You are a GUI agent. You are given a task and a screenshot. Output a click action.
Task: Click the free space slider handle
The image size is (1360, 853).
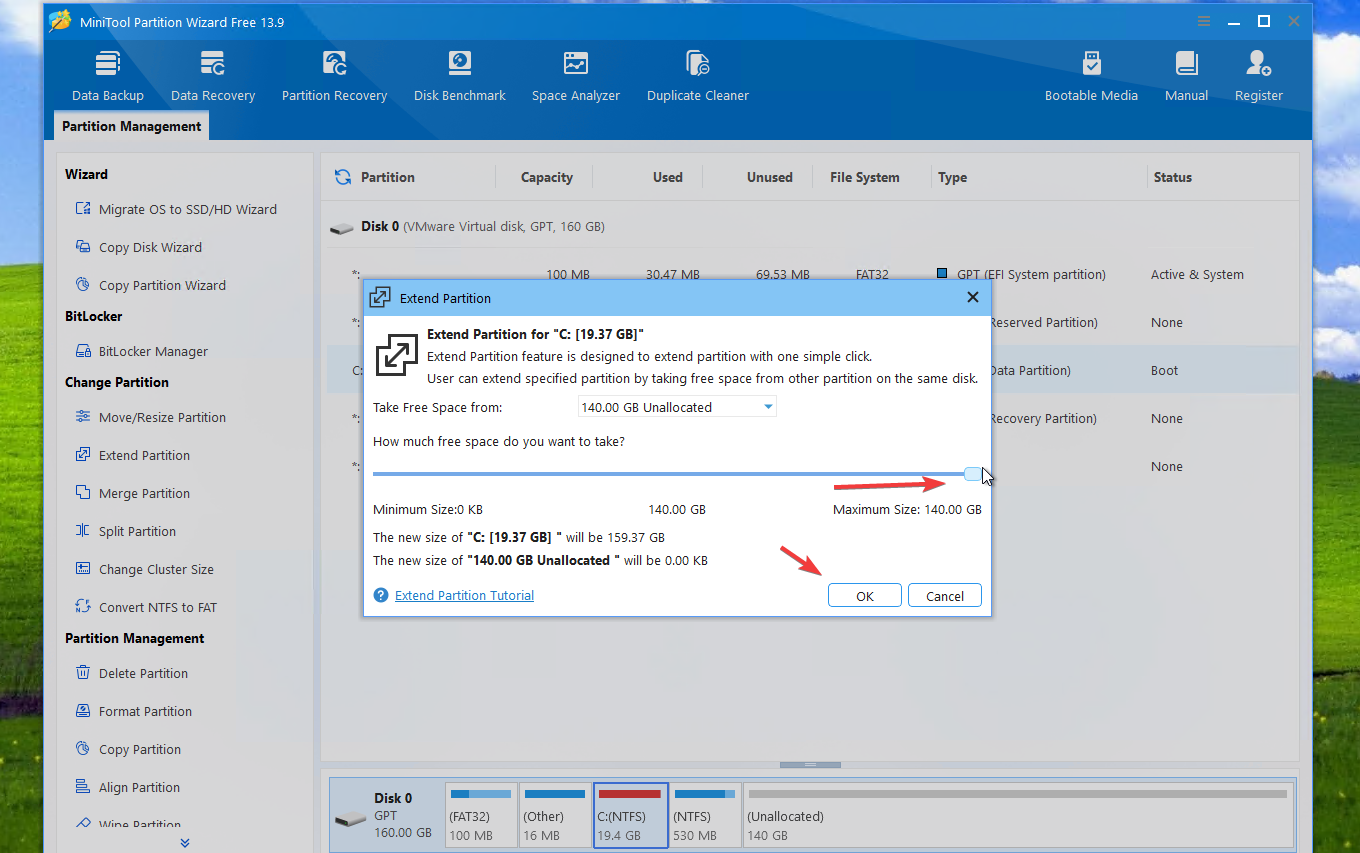973,474
